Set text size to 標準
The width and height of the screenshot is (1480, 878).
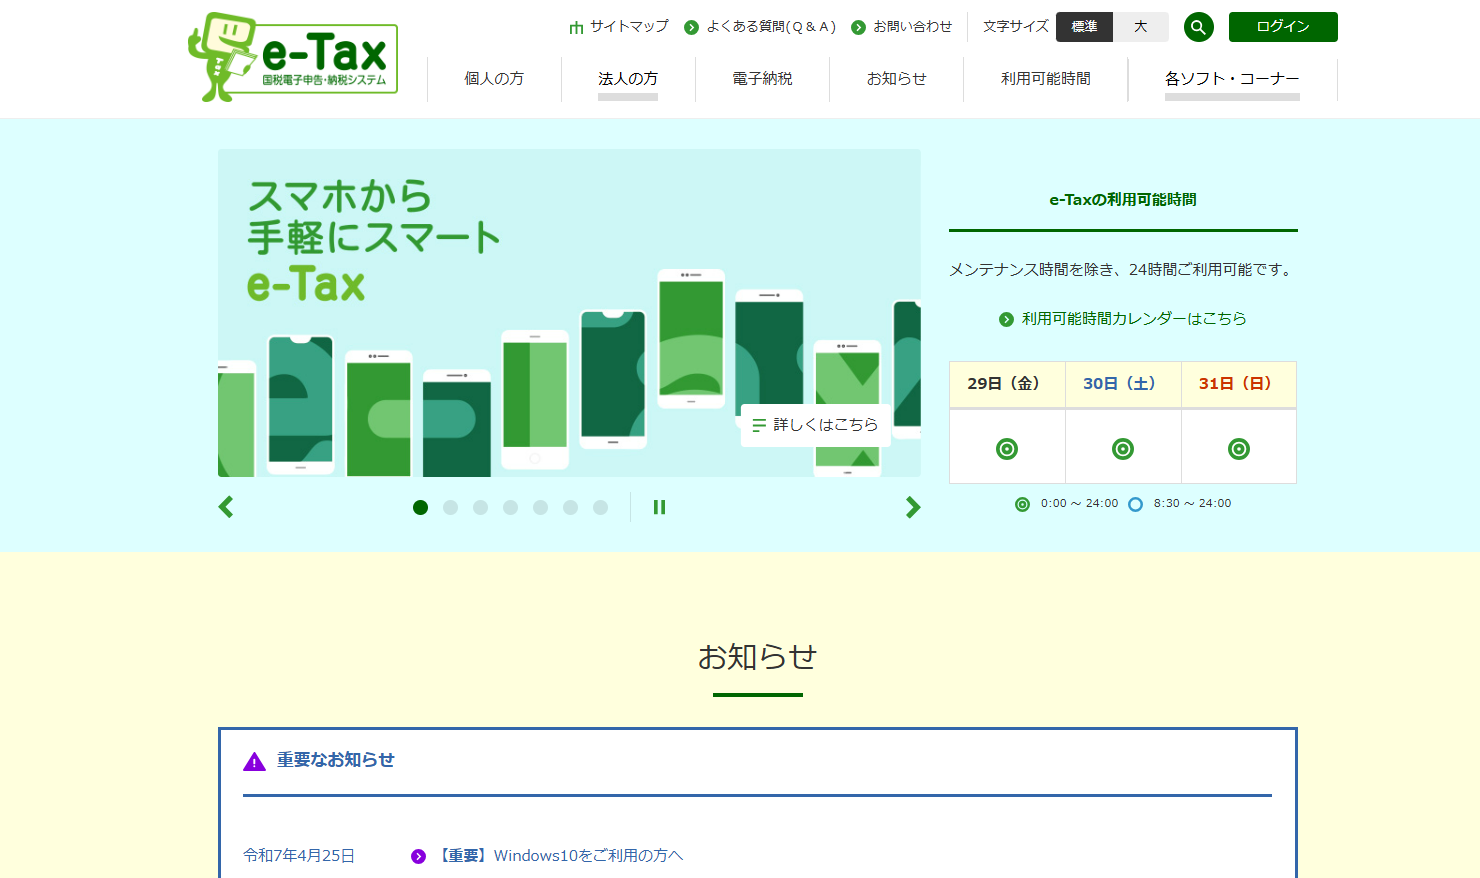[x=1084, y=27]
